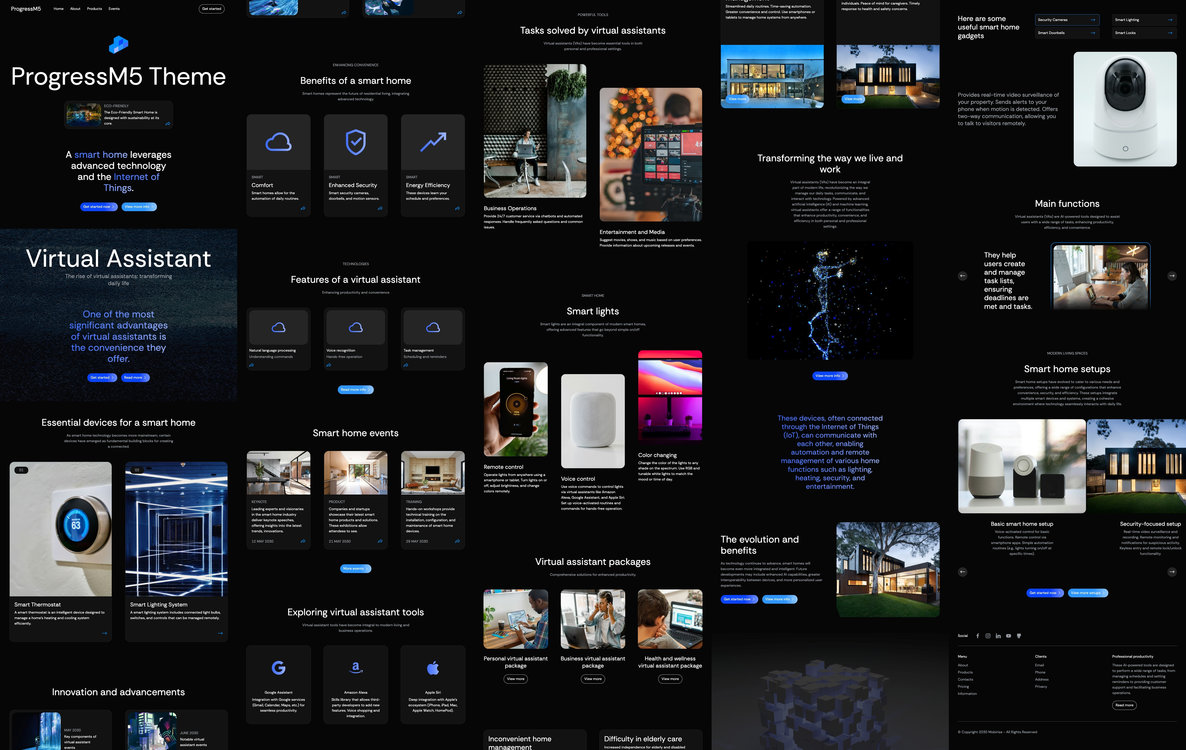The height and width of the screenshot is (750, 1186).
Task: Go to previous slide in Main functions carousel
Action: coord(963,275)
